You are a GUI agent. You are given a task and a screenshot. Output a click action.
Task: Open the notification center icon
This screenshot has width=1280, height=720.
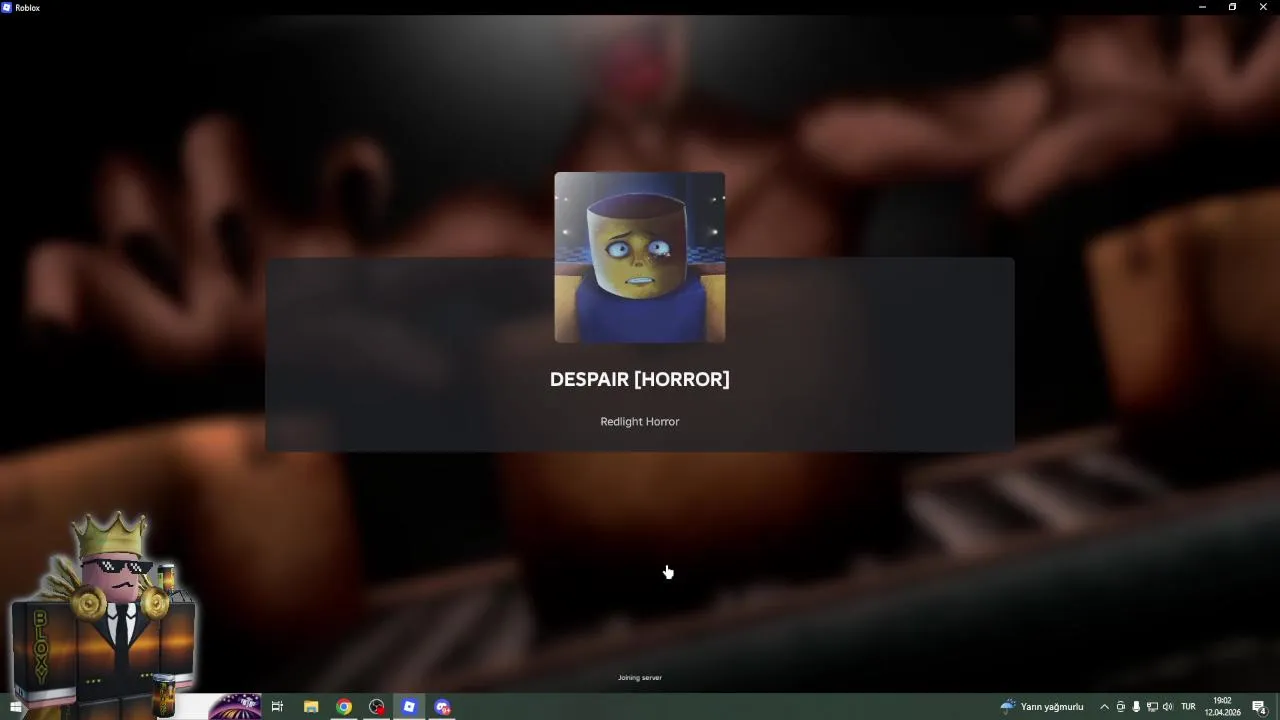1260,707
